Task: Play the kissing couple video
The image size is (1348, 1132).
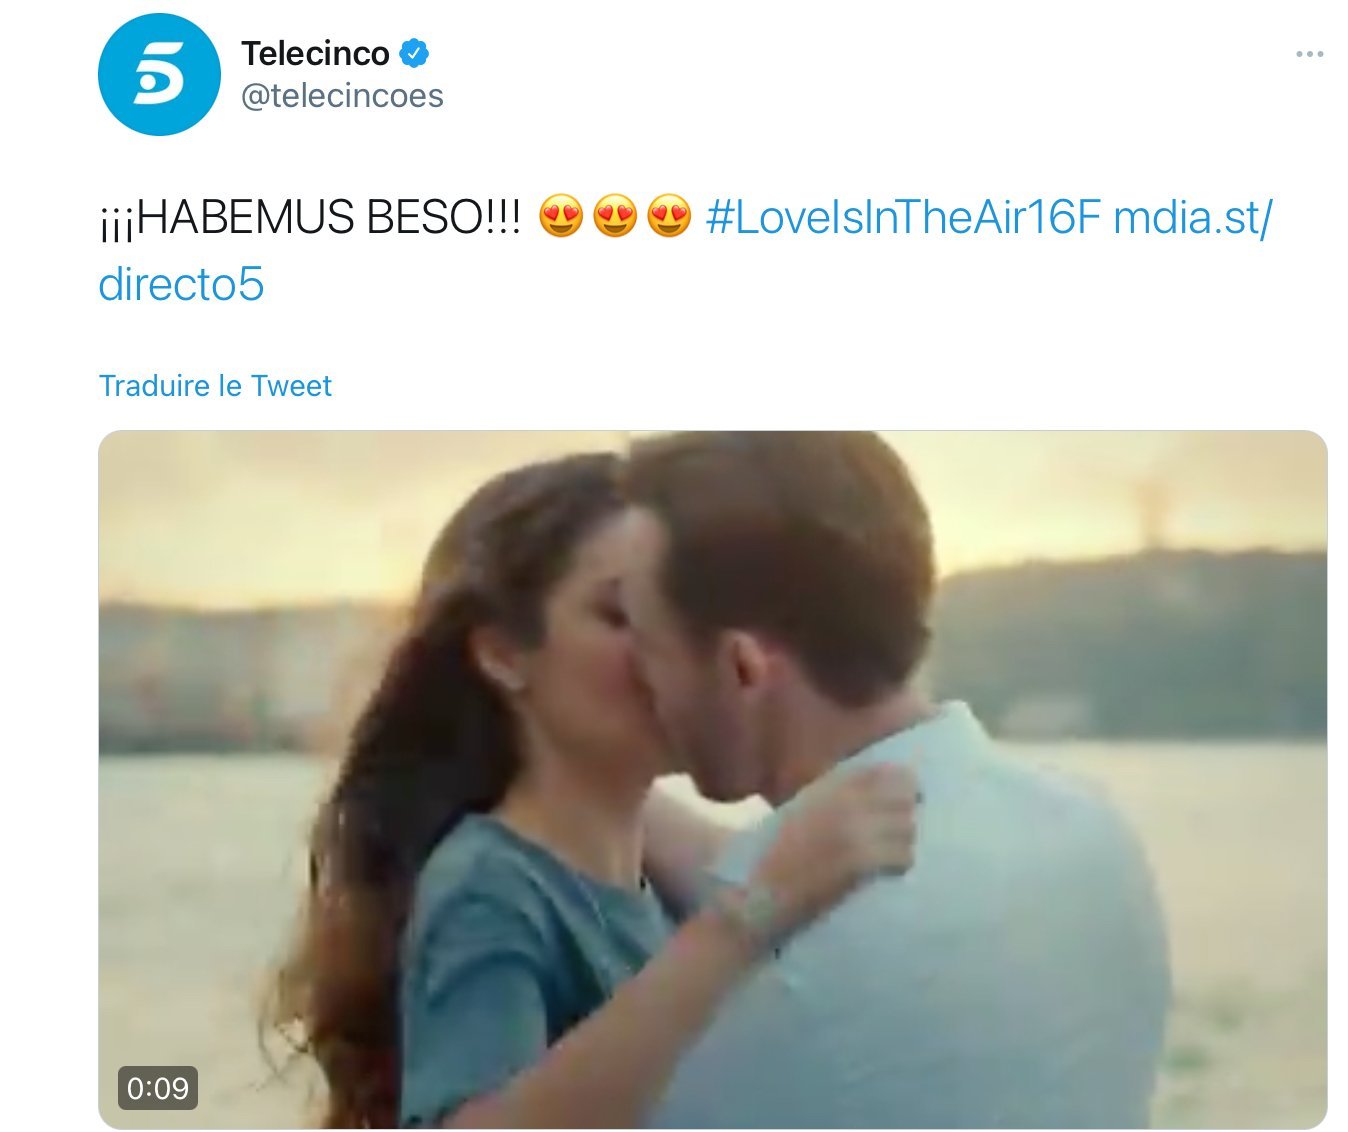Action: (x=712, y=780)
